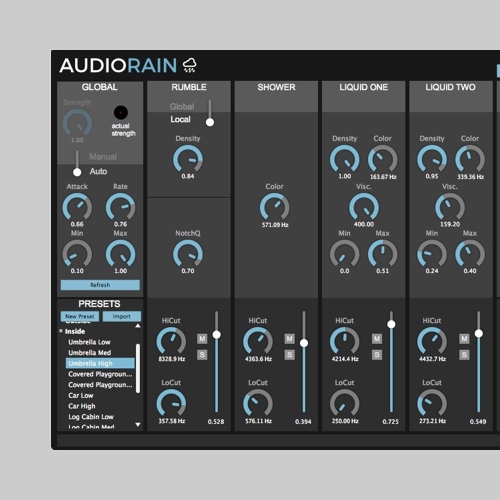This screenshot has height=500, width=500.
Task: Click the rain cloud logo icon
Action: point(190,65)
